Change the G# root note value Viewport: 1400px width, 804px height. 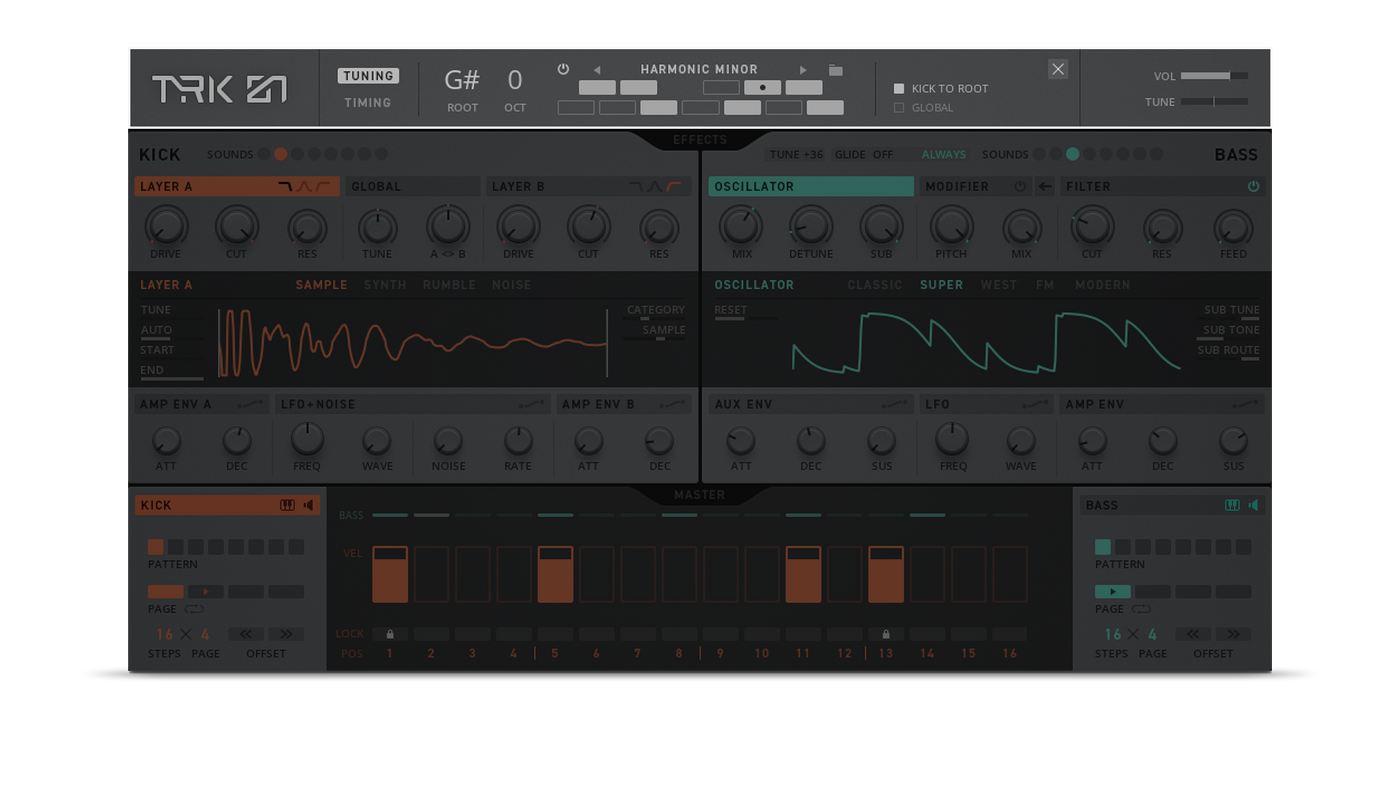(x=462, y=80)
